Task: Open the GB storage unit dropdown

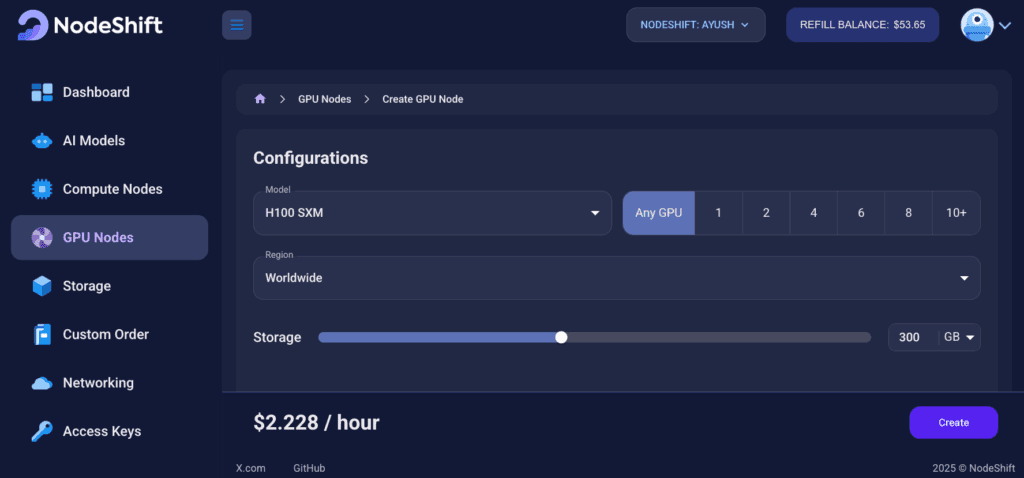Action: coord(959,337)
